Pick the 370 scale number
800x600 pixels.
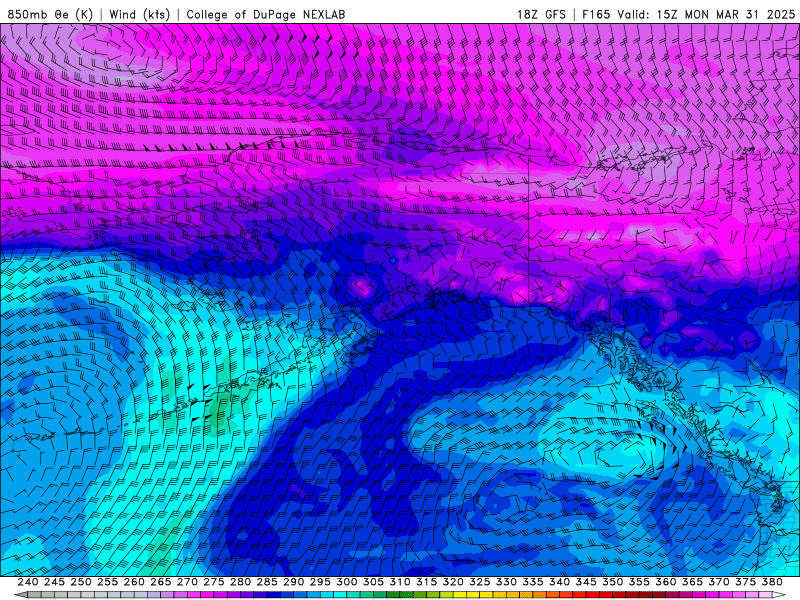click(719, 582)
